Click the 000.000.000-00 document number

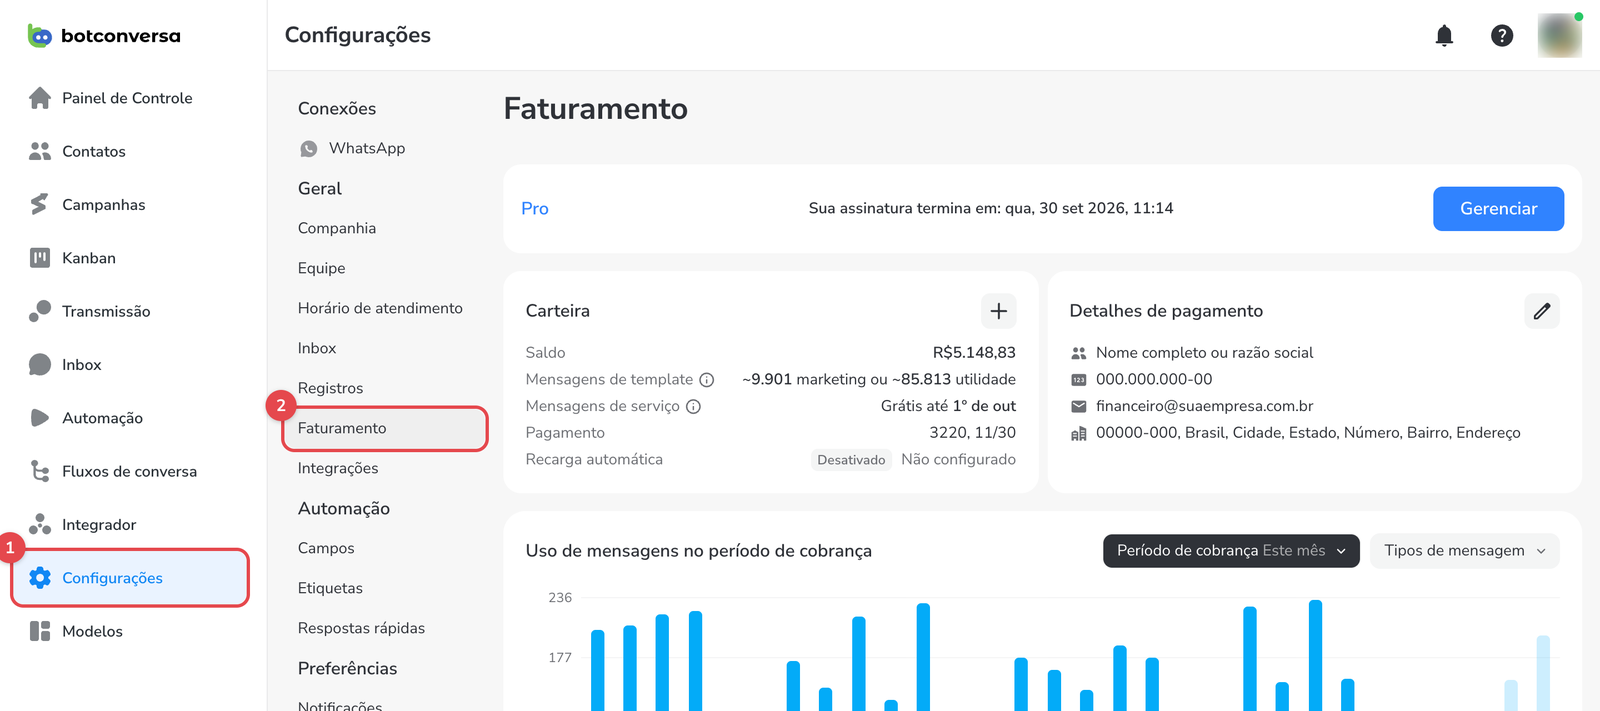1154,379
